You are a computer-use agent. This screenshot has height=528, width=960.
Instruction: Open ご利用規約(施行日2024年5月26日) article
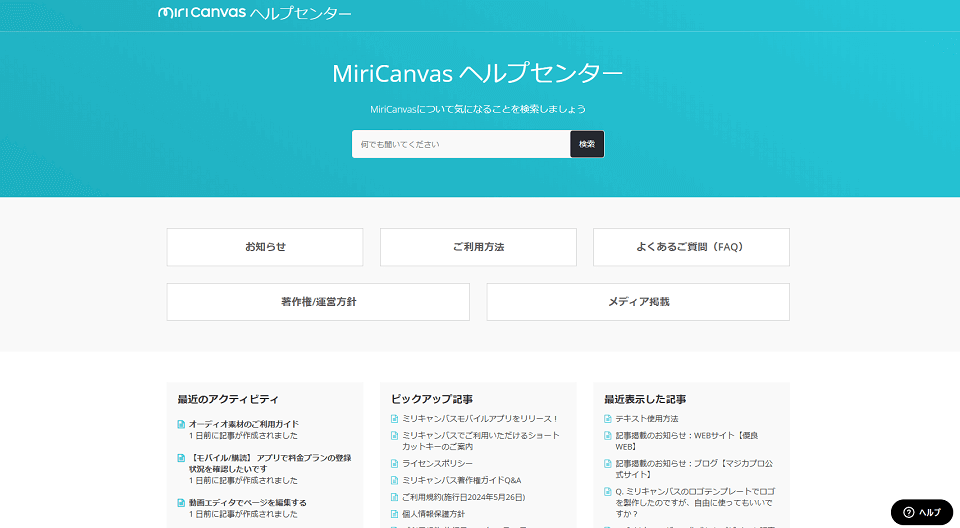[x=463, y=497]
